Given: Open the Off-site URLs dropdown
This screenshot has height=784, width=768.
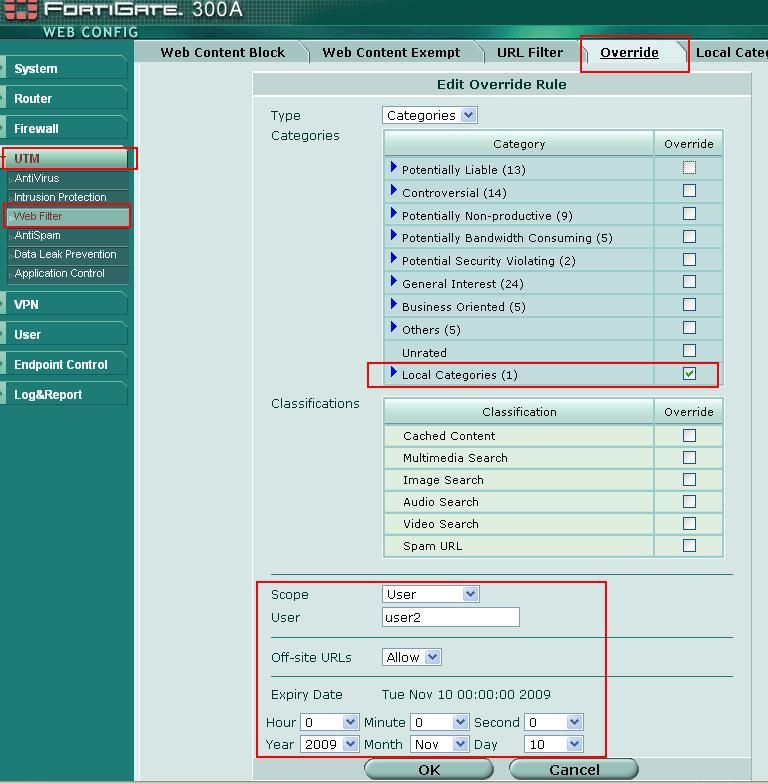Looking at the screenshot, I should coord(412,657).
